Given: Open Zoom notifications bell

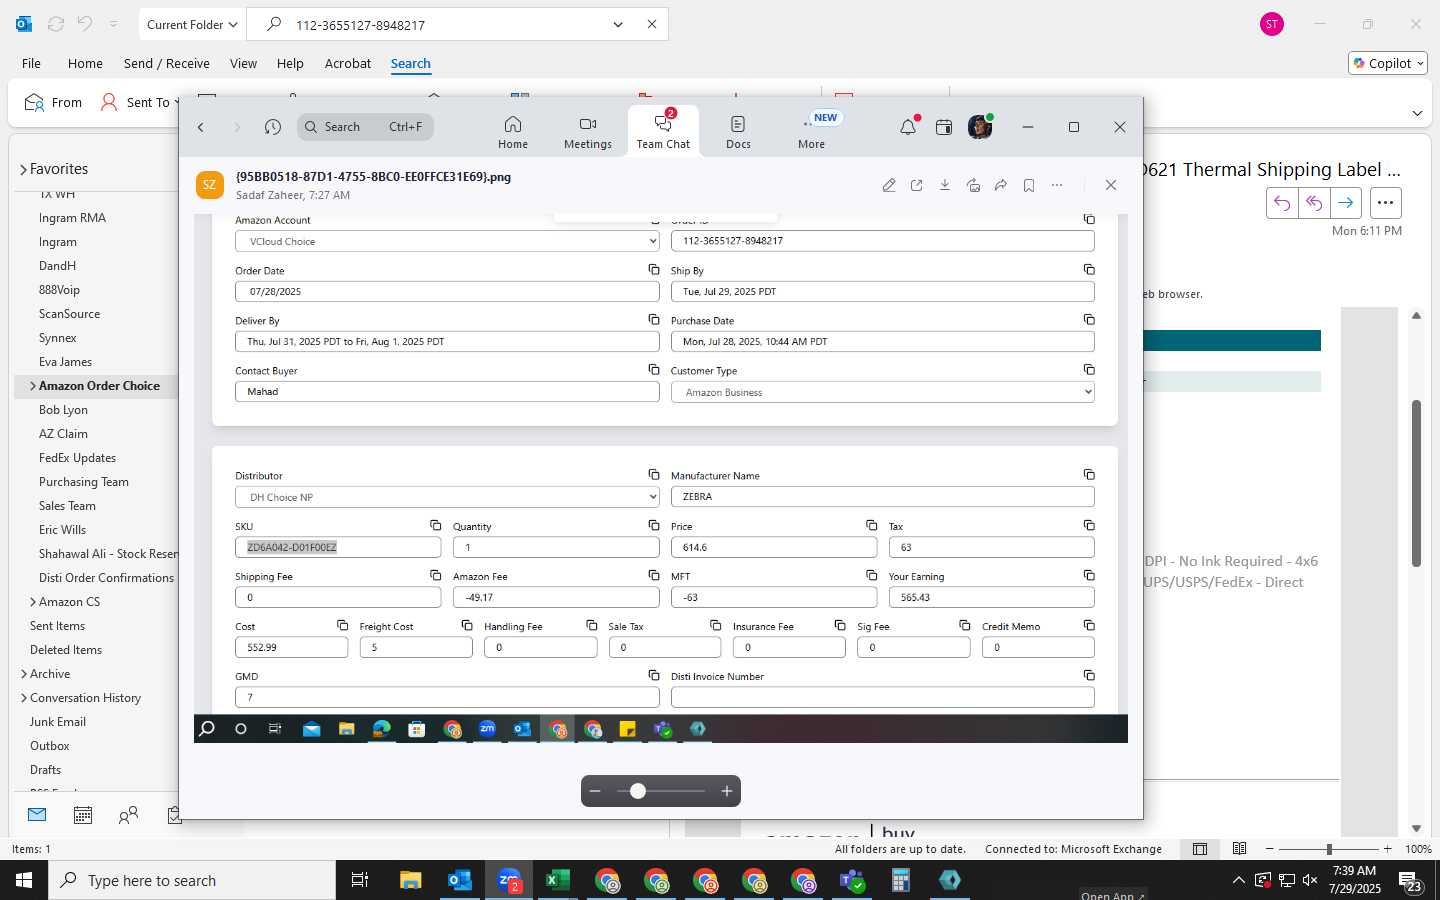Looking at the screenshot, I should (908, 127).
